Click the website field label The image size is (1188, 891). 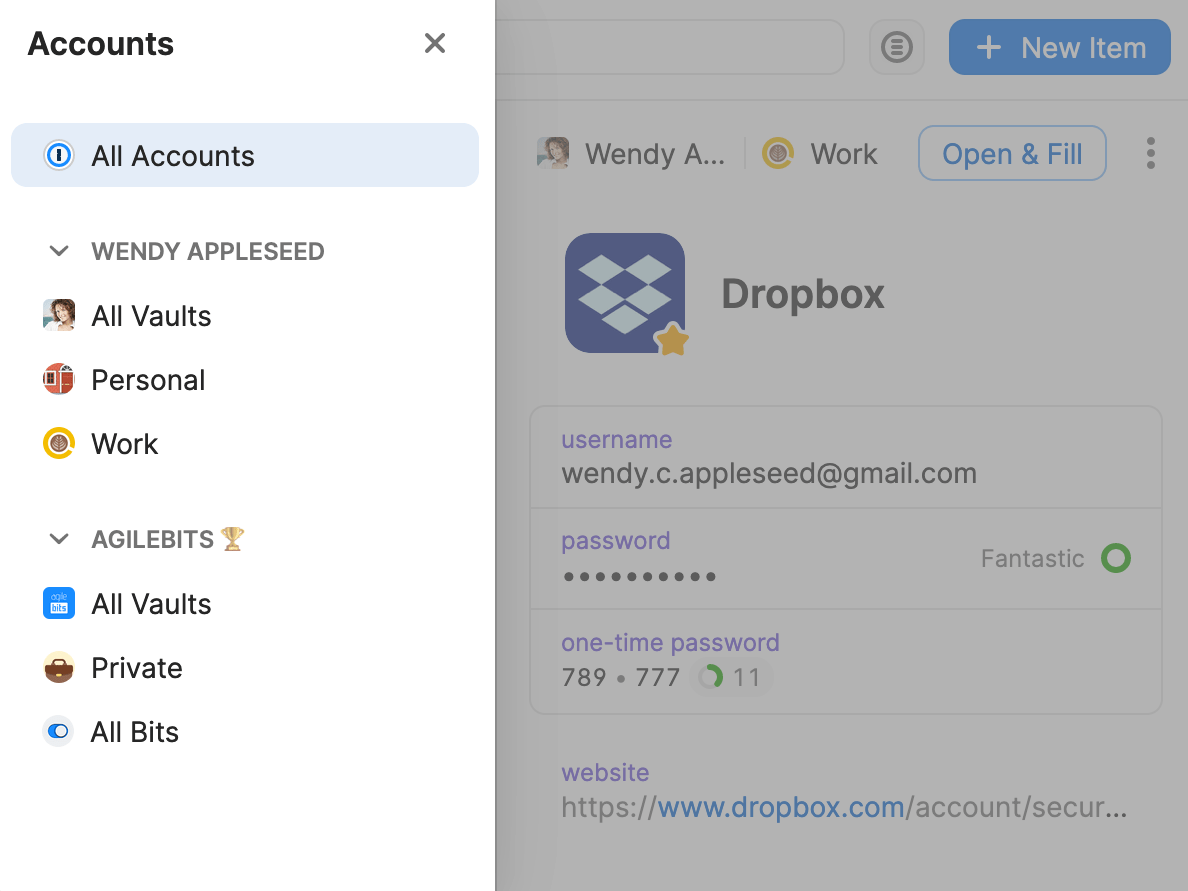point(605,772)
